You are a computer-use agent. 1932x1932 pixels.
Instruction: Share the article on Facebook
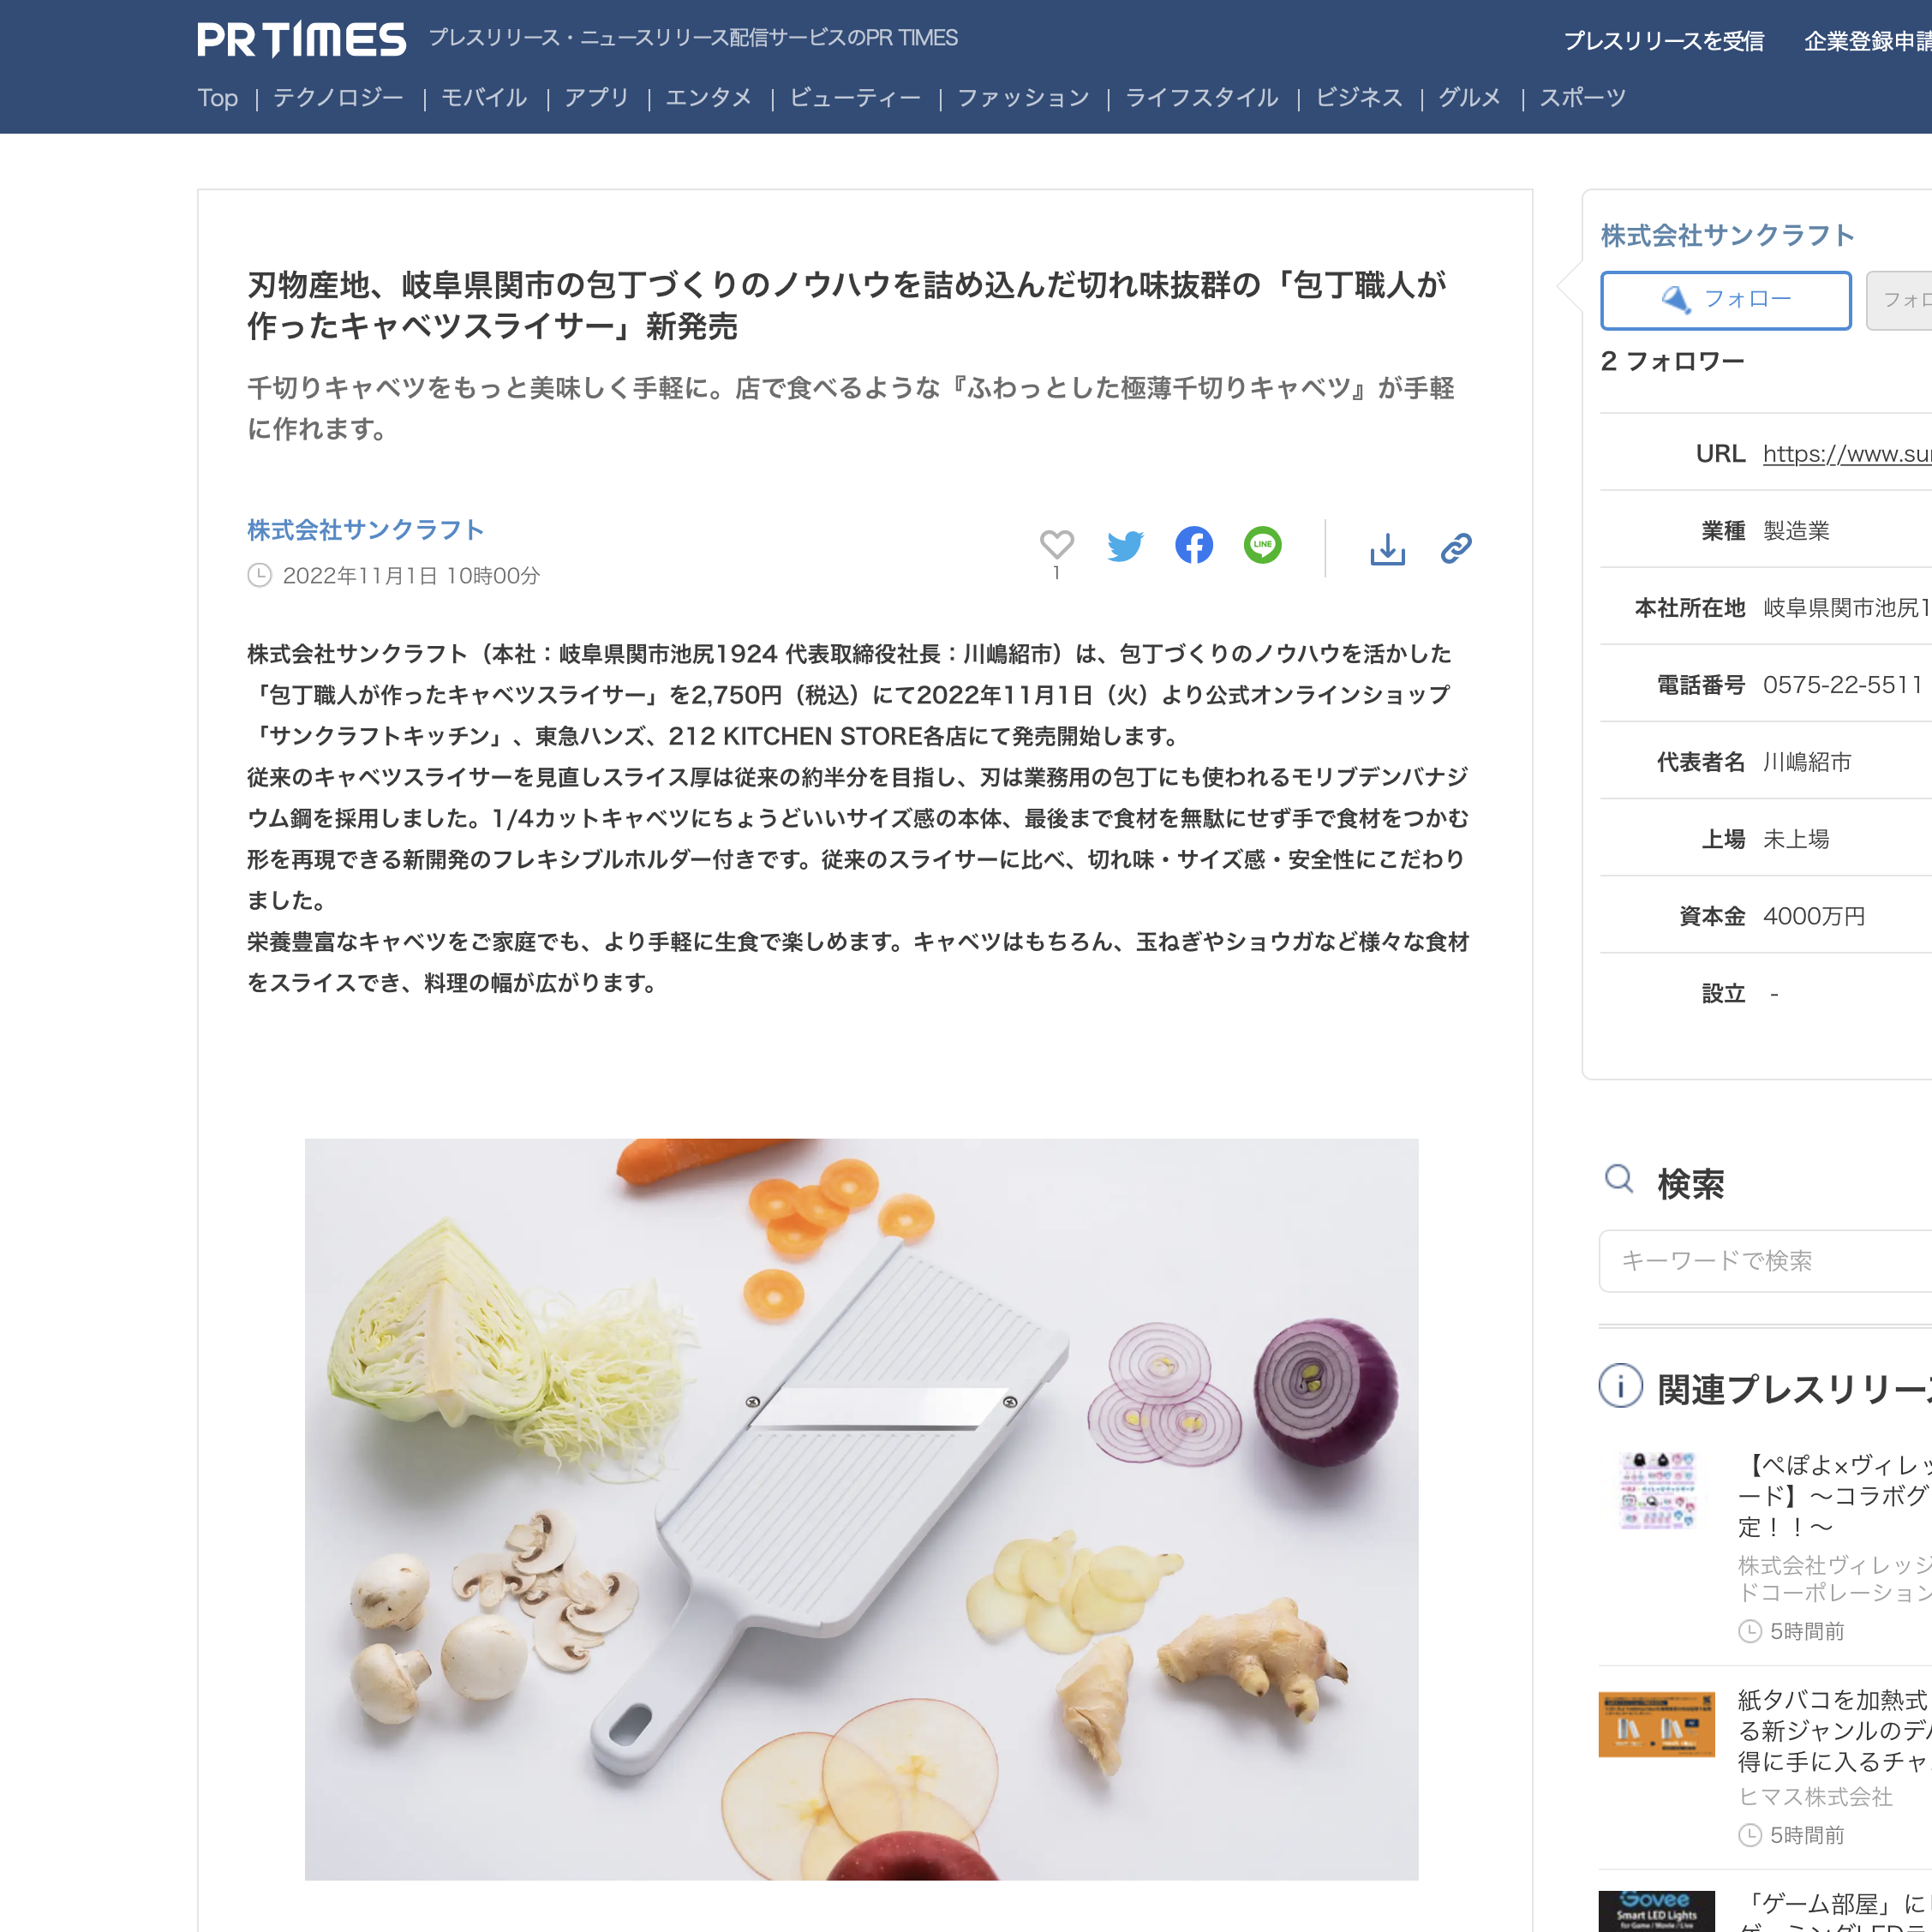click(1193, 545)
